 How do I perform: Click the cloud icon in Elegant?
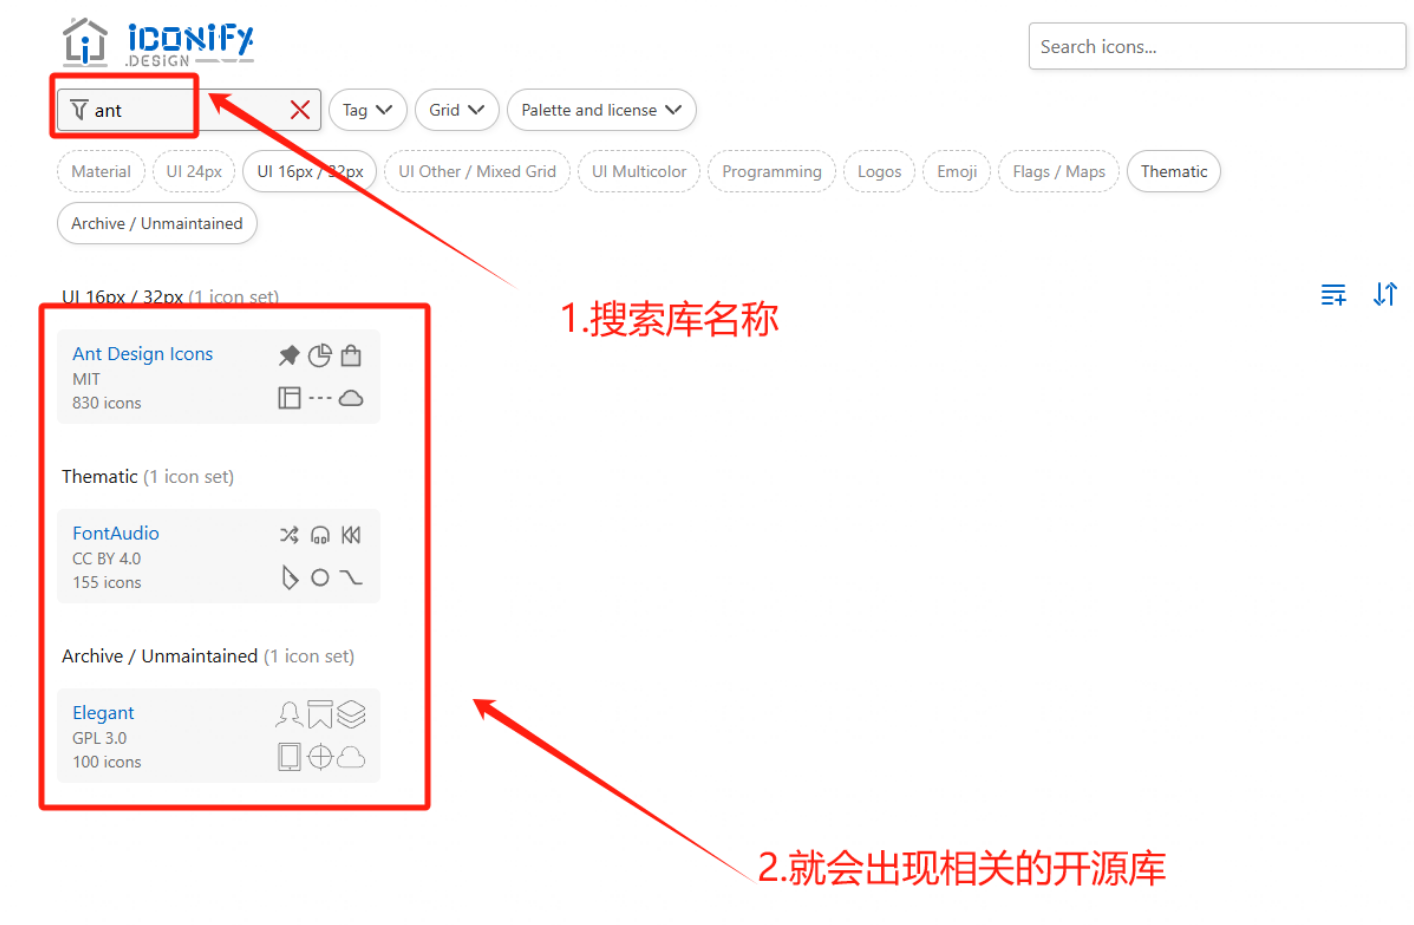point(351,757)
